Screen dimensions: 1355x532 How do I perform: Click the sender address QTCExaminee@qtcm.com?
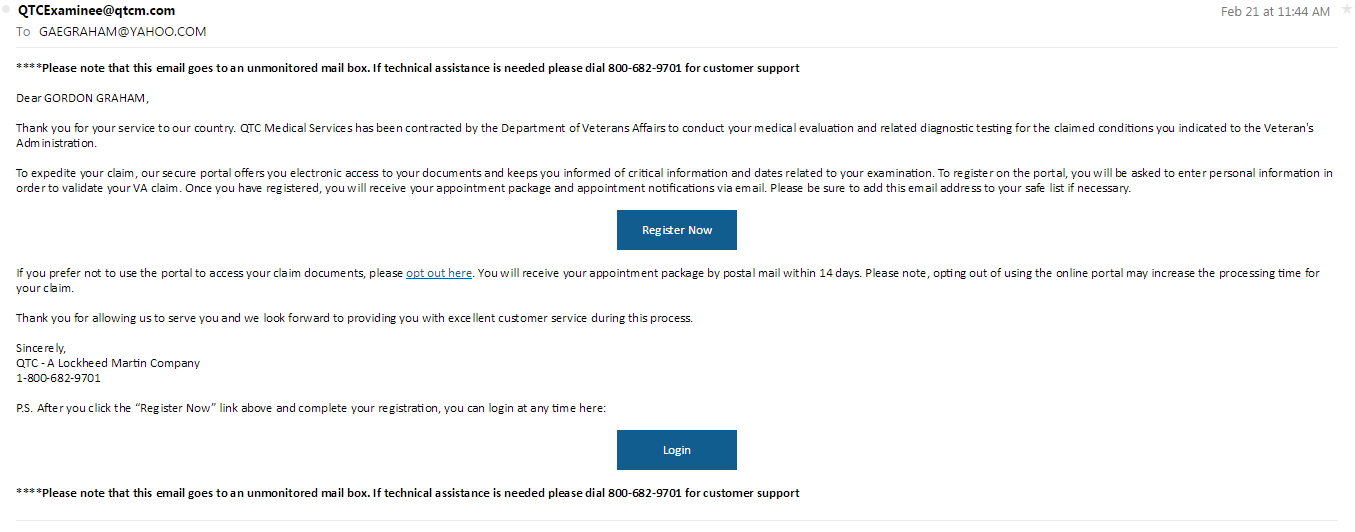pos(96,11)
